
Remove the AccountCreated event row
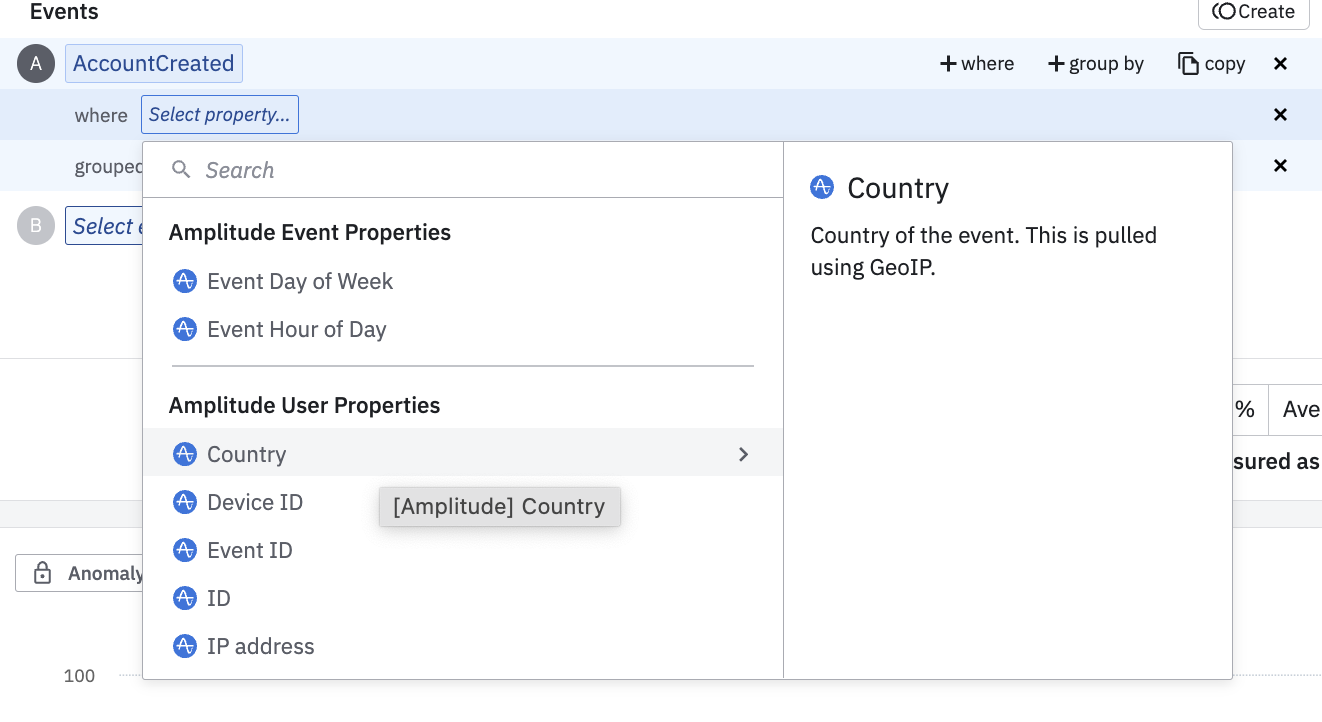point(1280,64)
